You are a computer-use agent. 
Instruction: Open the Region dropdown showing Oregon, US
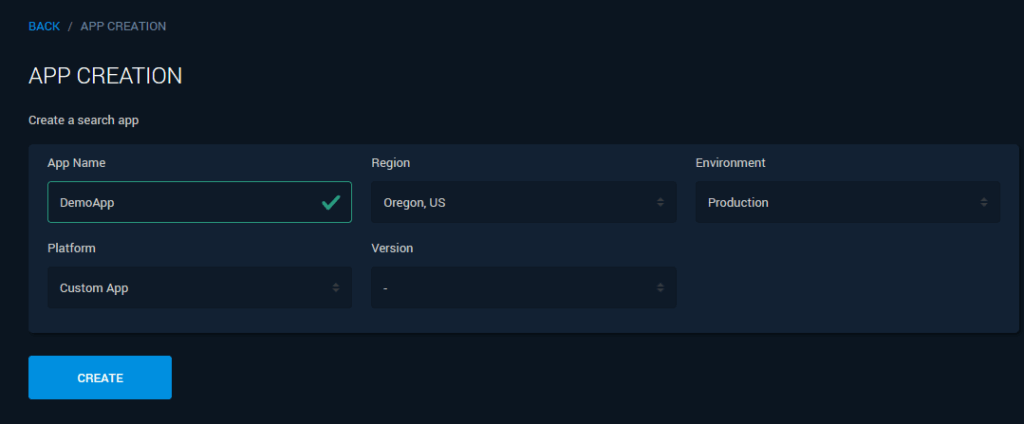coord(510,202)
